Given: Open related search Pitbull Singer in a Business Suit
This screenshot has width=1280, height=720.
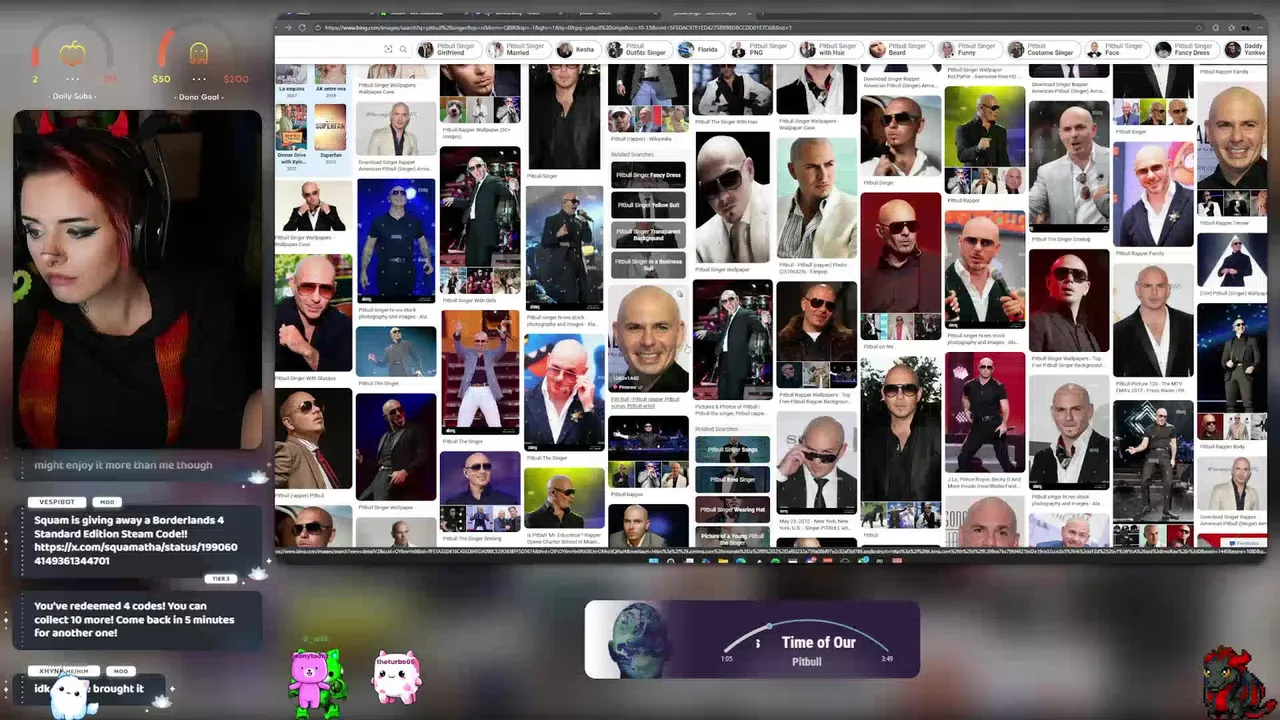Looking at the screenshot, I should (648, 265).
